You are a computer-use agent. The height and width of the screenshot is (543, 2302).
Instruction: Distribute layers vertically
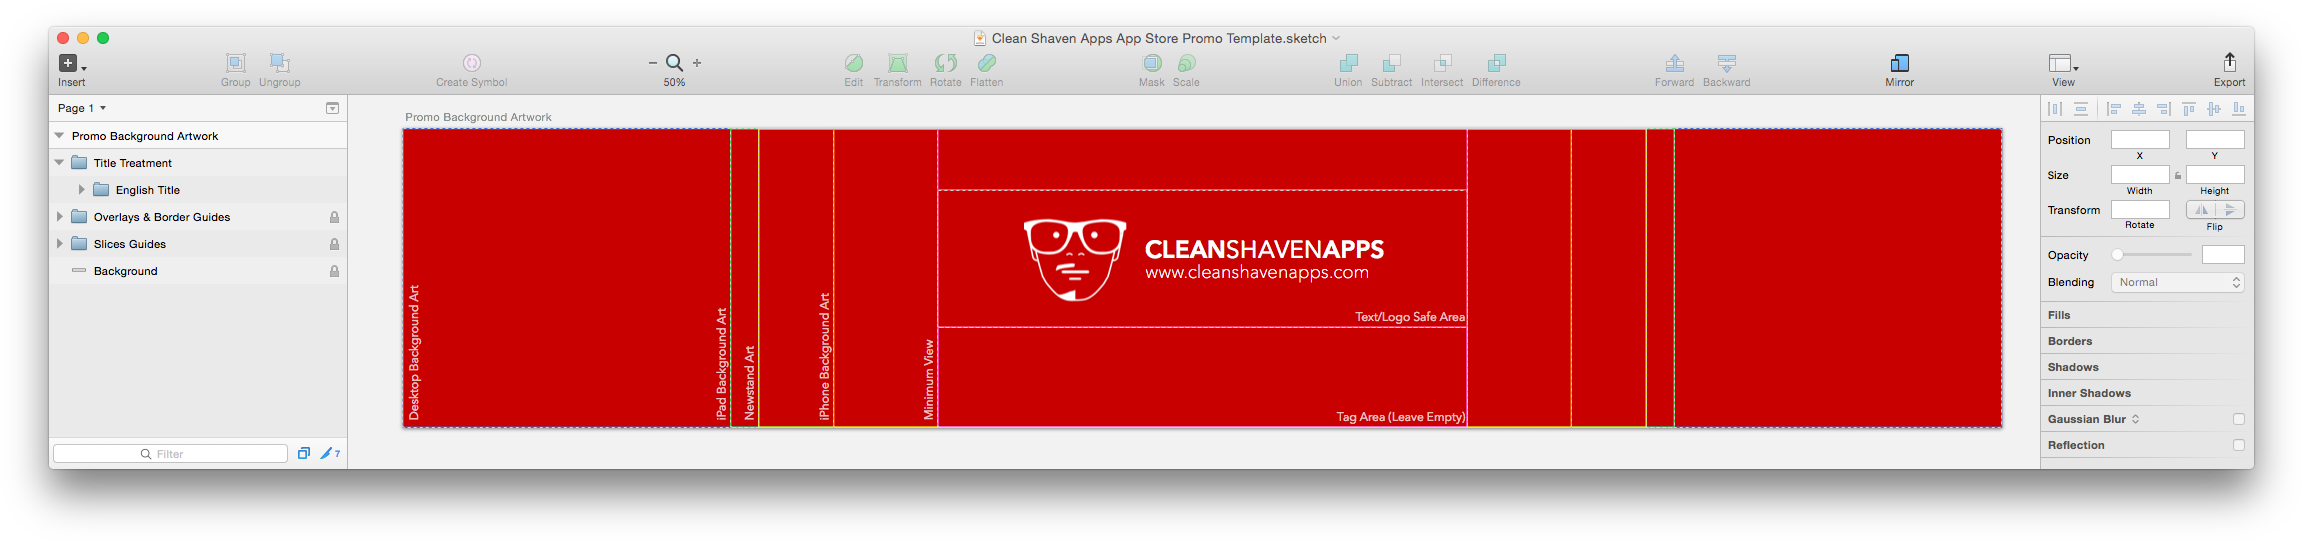click(x=2081, y=108)
